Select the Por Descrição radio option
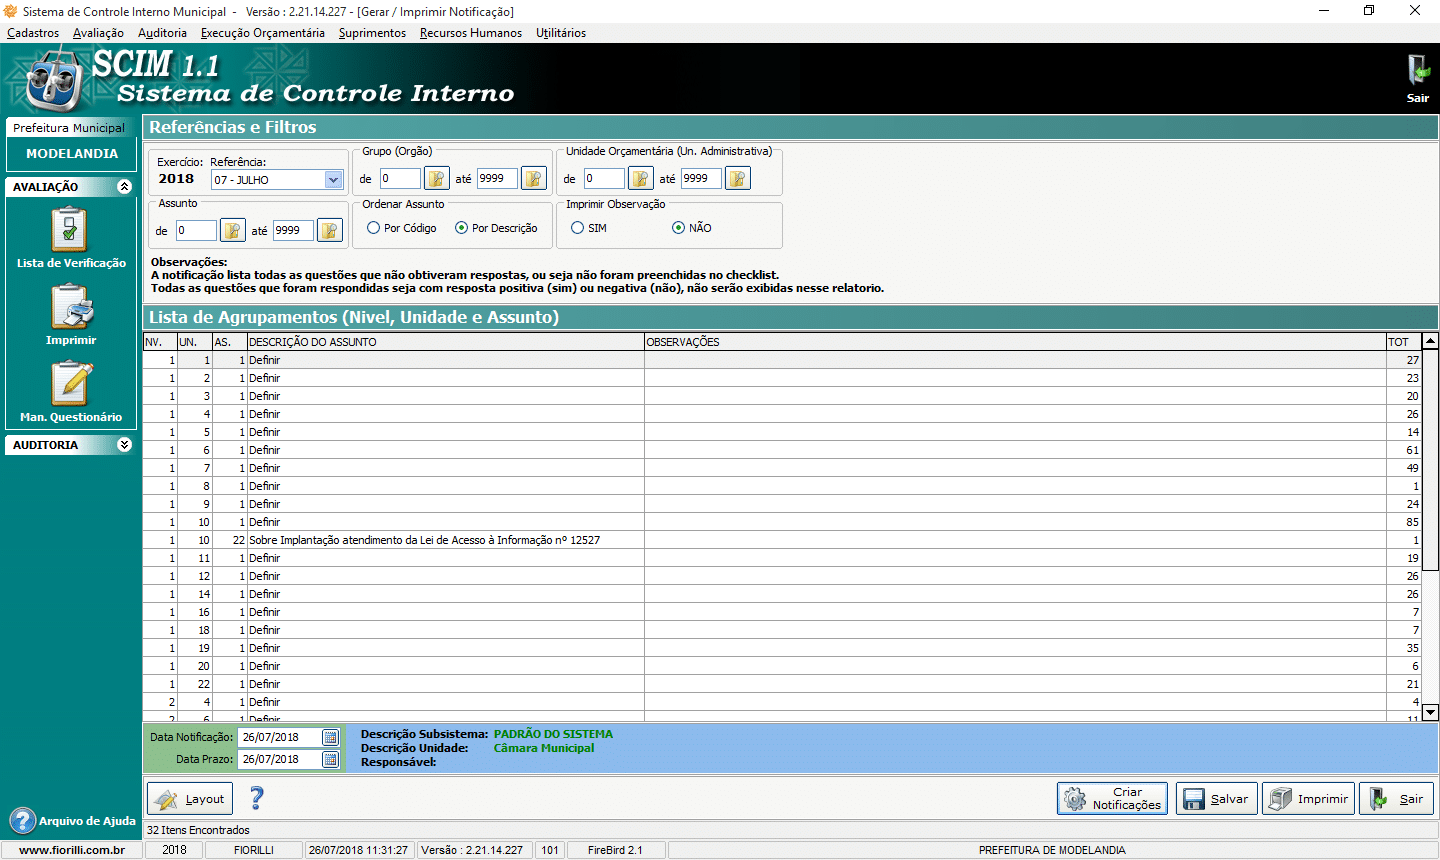Screen dimensions: 1440x860 [x=461, y=228]
